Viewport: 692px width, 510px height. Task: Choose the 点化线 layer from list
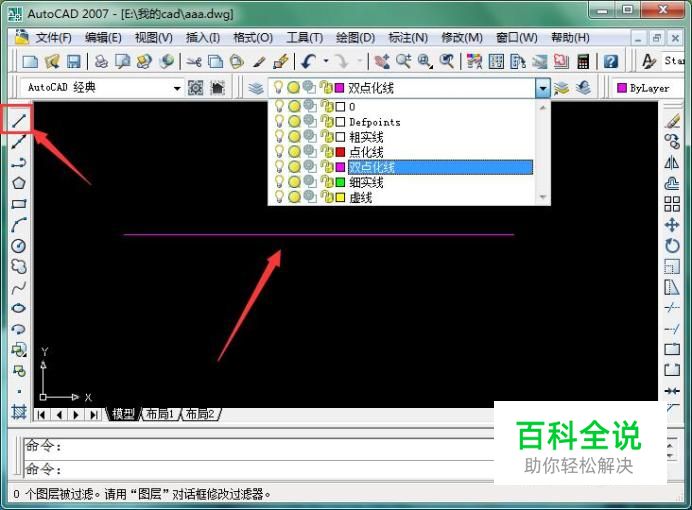click(366, 152)
